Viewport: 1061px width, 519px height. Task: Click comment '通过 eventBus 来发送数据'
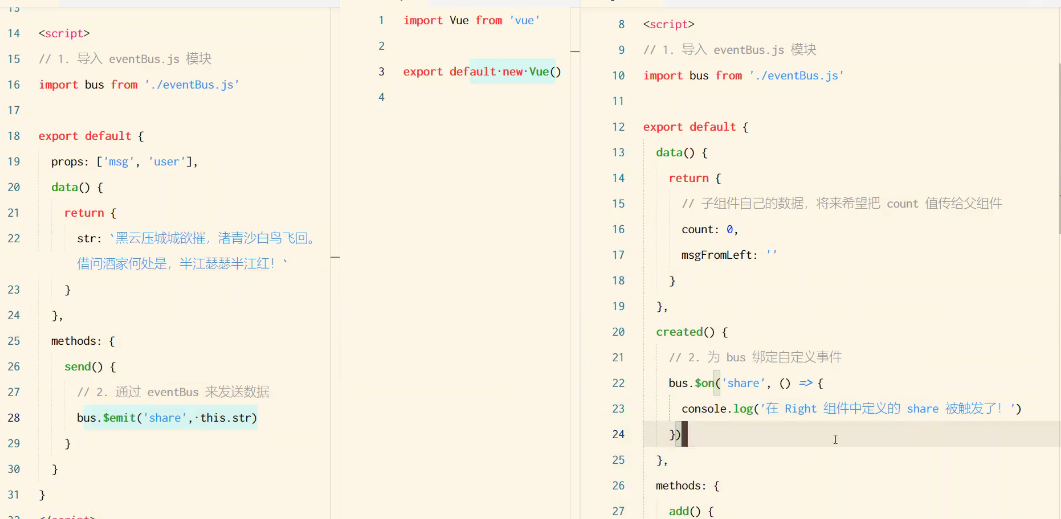coord(173,392)
